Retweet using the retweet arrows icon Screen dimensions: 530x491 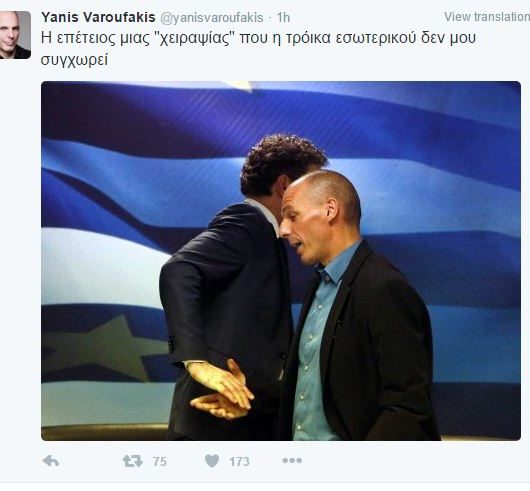click(x=132, y=461)
